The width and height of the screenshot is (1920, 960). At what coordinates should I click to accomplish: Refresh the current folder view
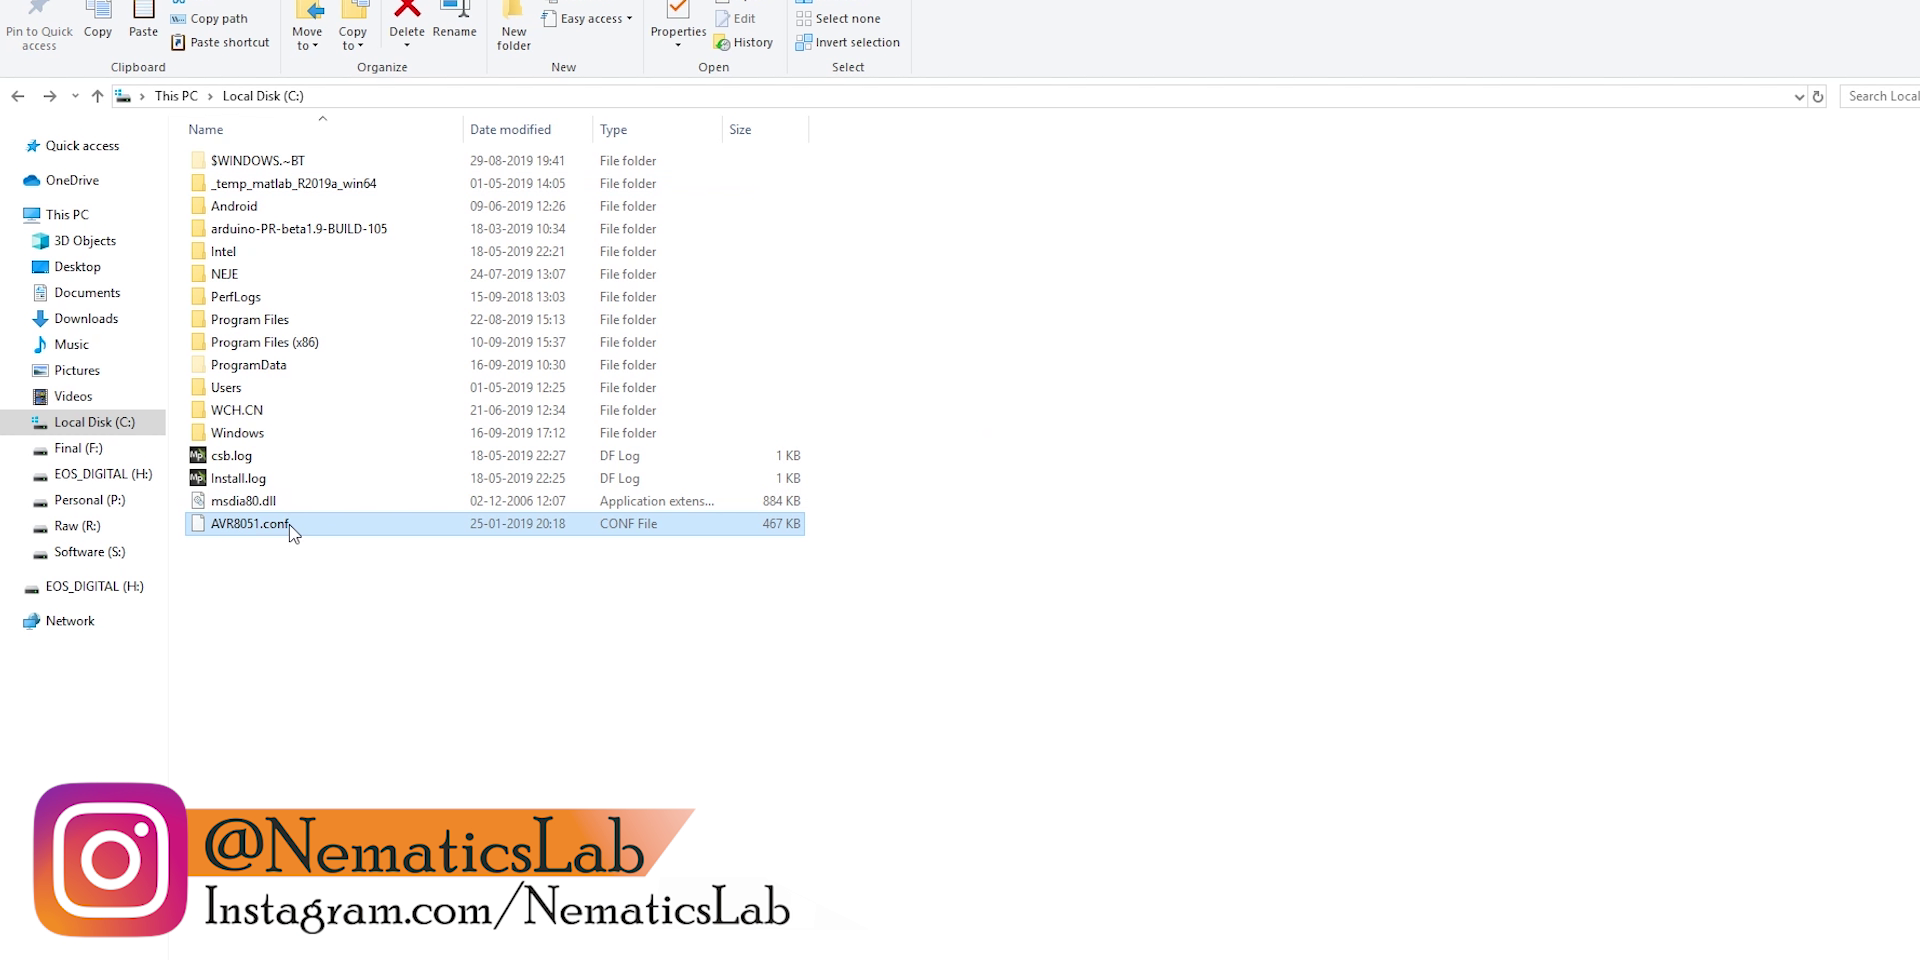(1818, 96)
